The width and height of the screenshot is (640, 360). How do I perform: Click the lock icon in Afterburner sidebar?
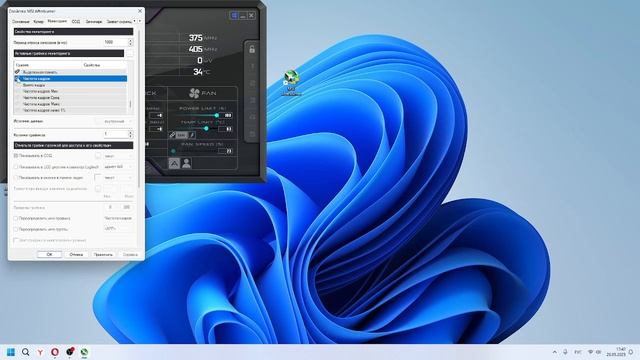click(x=252, y=49)
